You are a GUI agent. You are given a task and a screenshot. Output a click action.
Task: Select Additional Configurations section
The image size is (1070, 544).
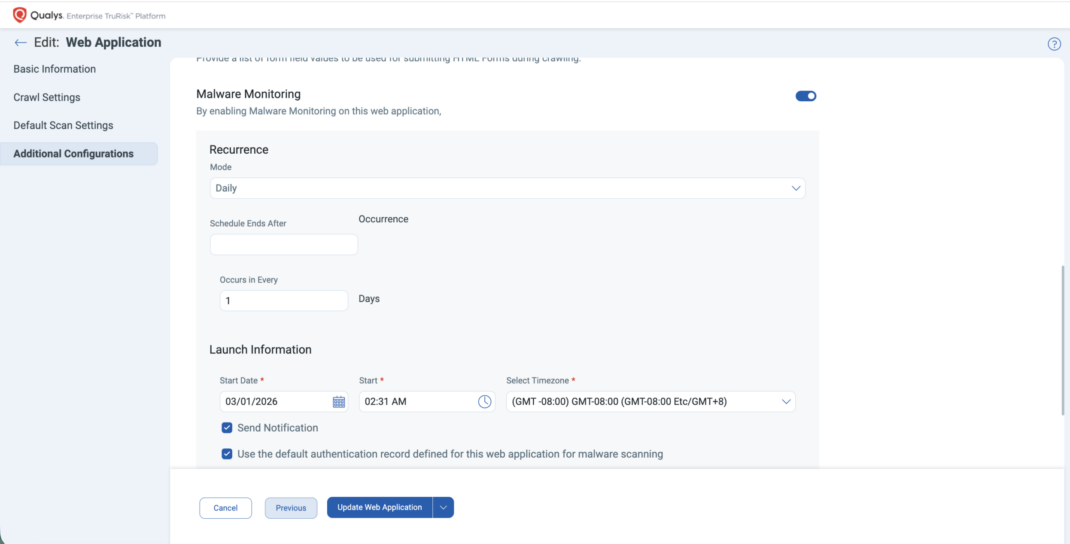[x=79, y=154]
